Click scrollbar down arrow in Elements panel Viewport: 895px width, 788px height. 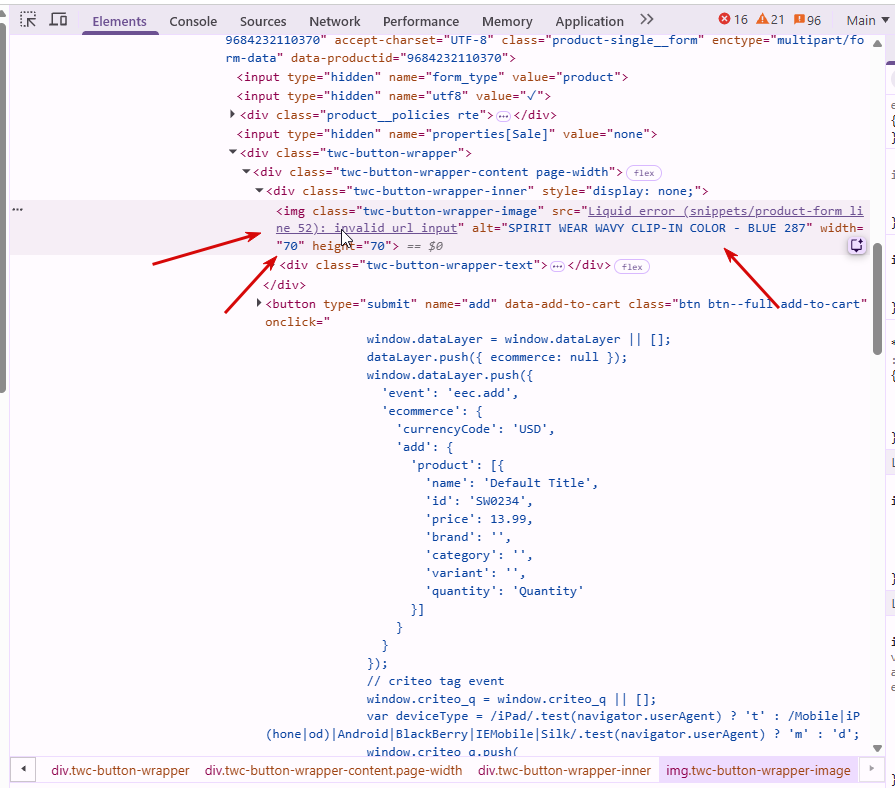pyautogui.click(x=877, y=748)
